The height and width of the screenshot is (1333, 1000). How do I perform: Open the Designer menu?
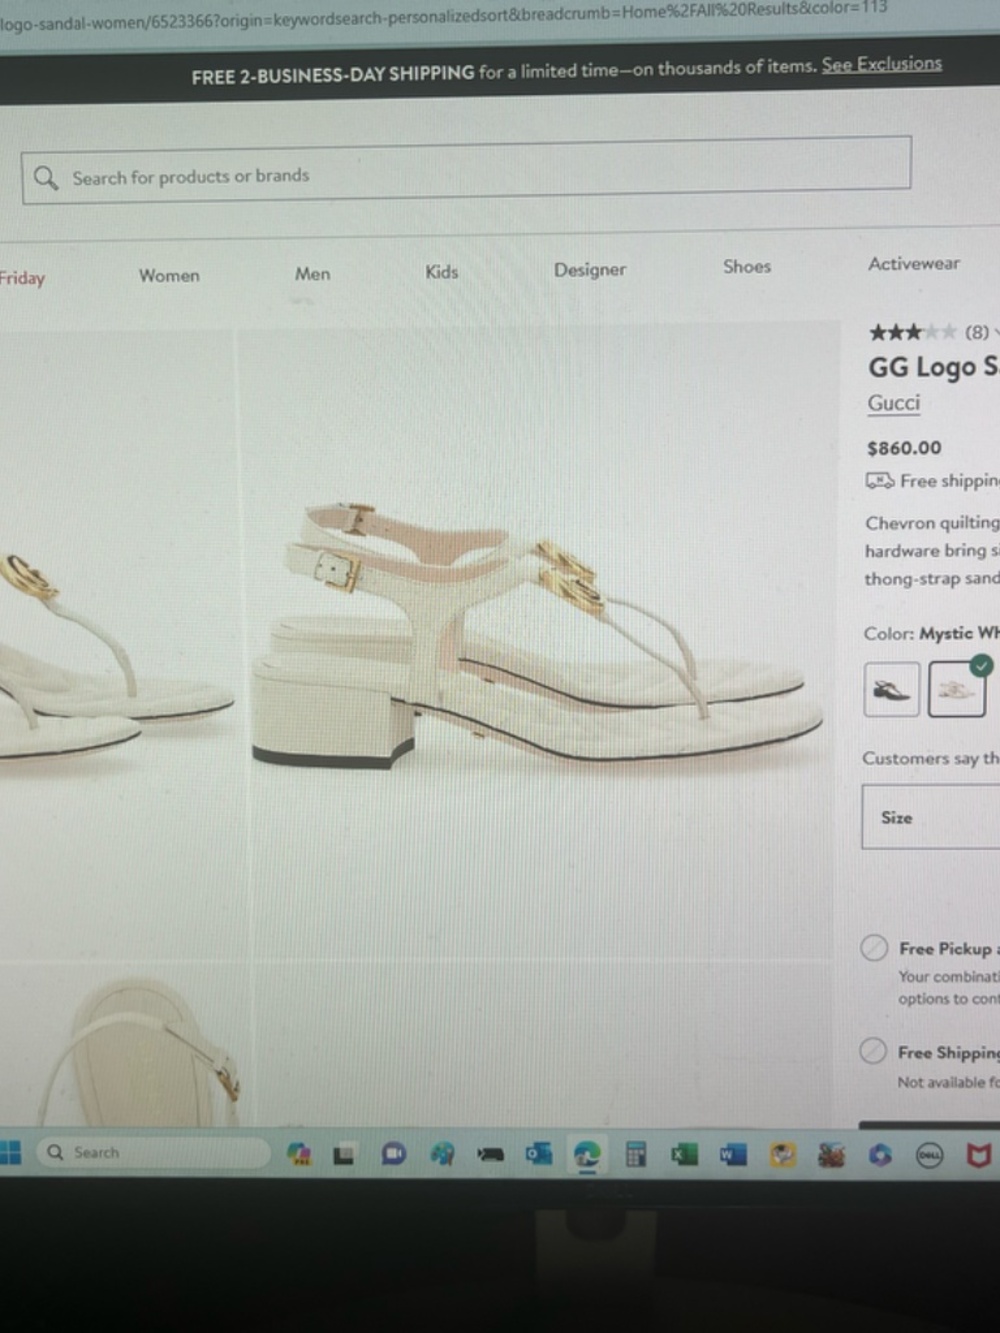pos(590,269)
